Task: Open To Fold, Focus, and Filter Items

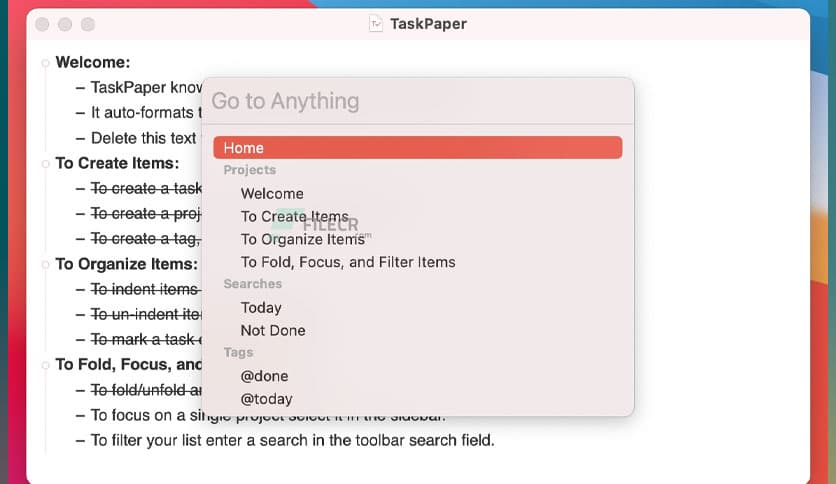Action: tap(347, 262)
